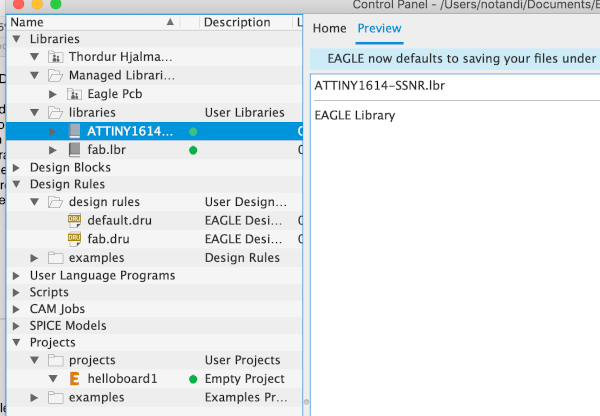Click the projects folder icon
The width and height of the screenshot is (600, 416).
(55, 360)
